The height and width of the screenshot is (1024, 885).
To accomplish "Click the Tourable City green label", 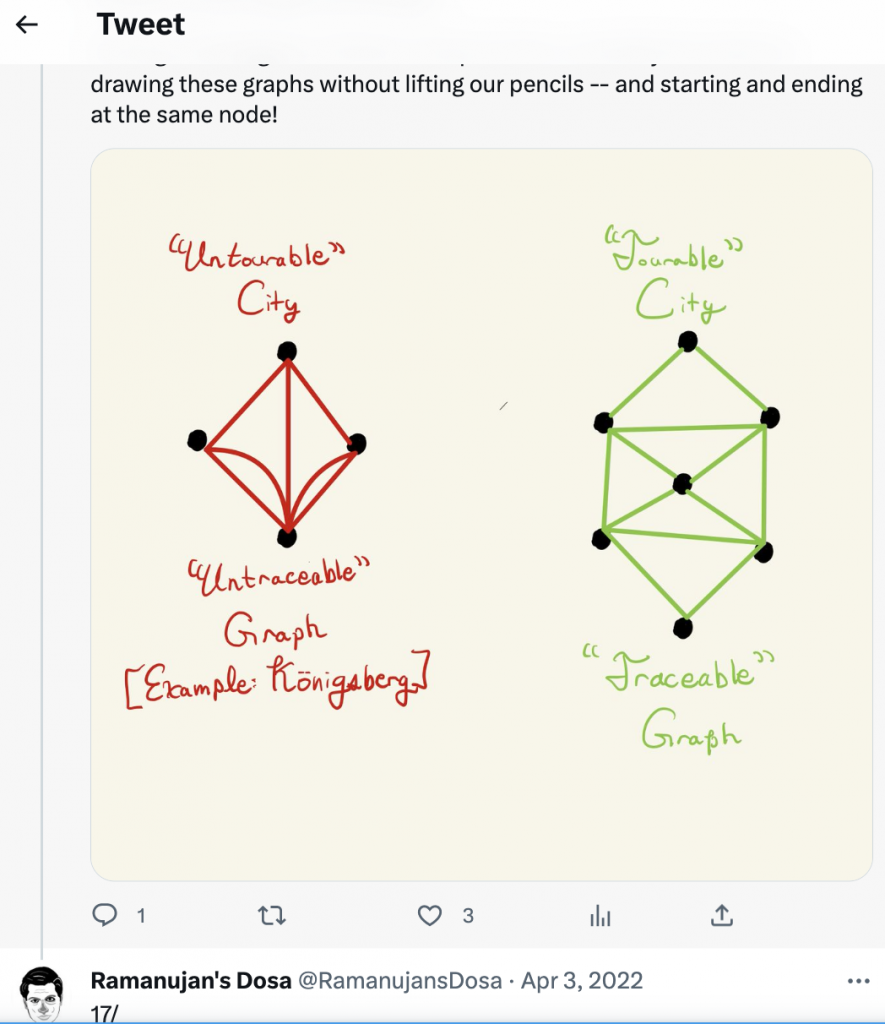I will (x=676, y=274).
